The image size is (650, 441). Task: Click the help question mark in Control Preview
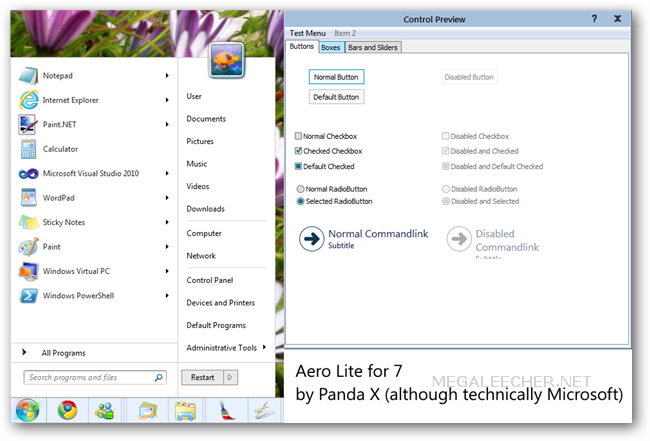tap(594, 19)
